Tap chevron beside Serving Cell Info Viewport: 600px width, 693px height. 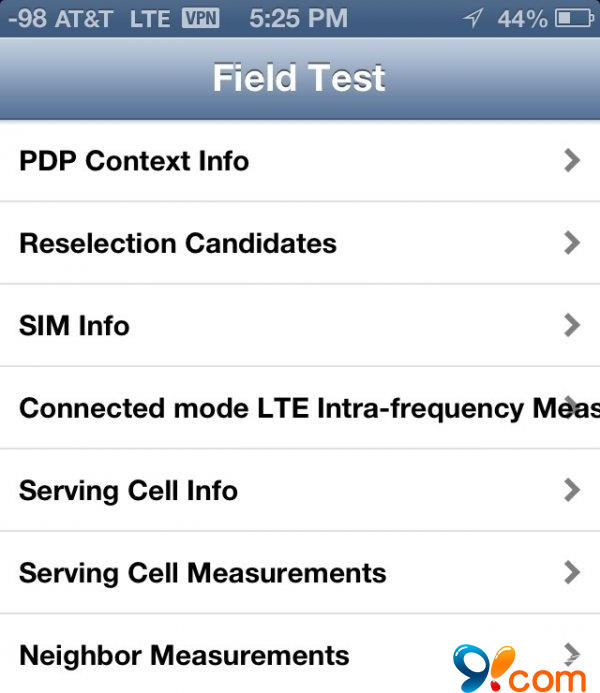click(x=572, y=491)
